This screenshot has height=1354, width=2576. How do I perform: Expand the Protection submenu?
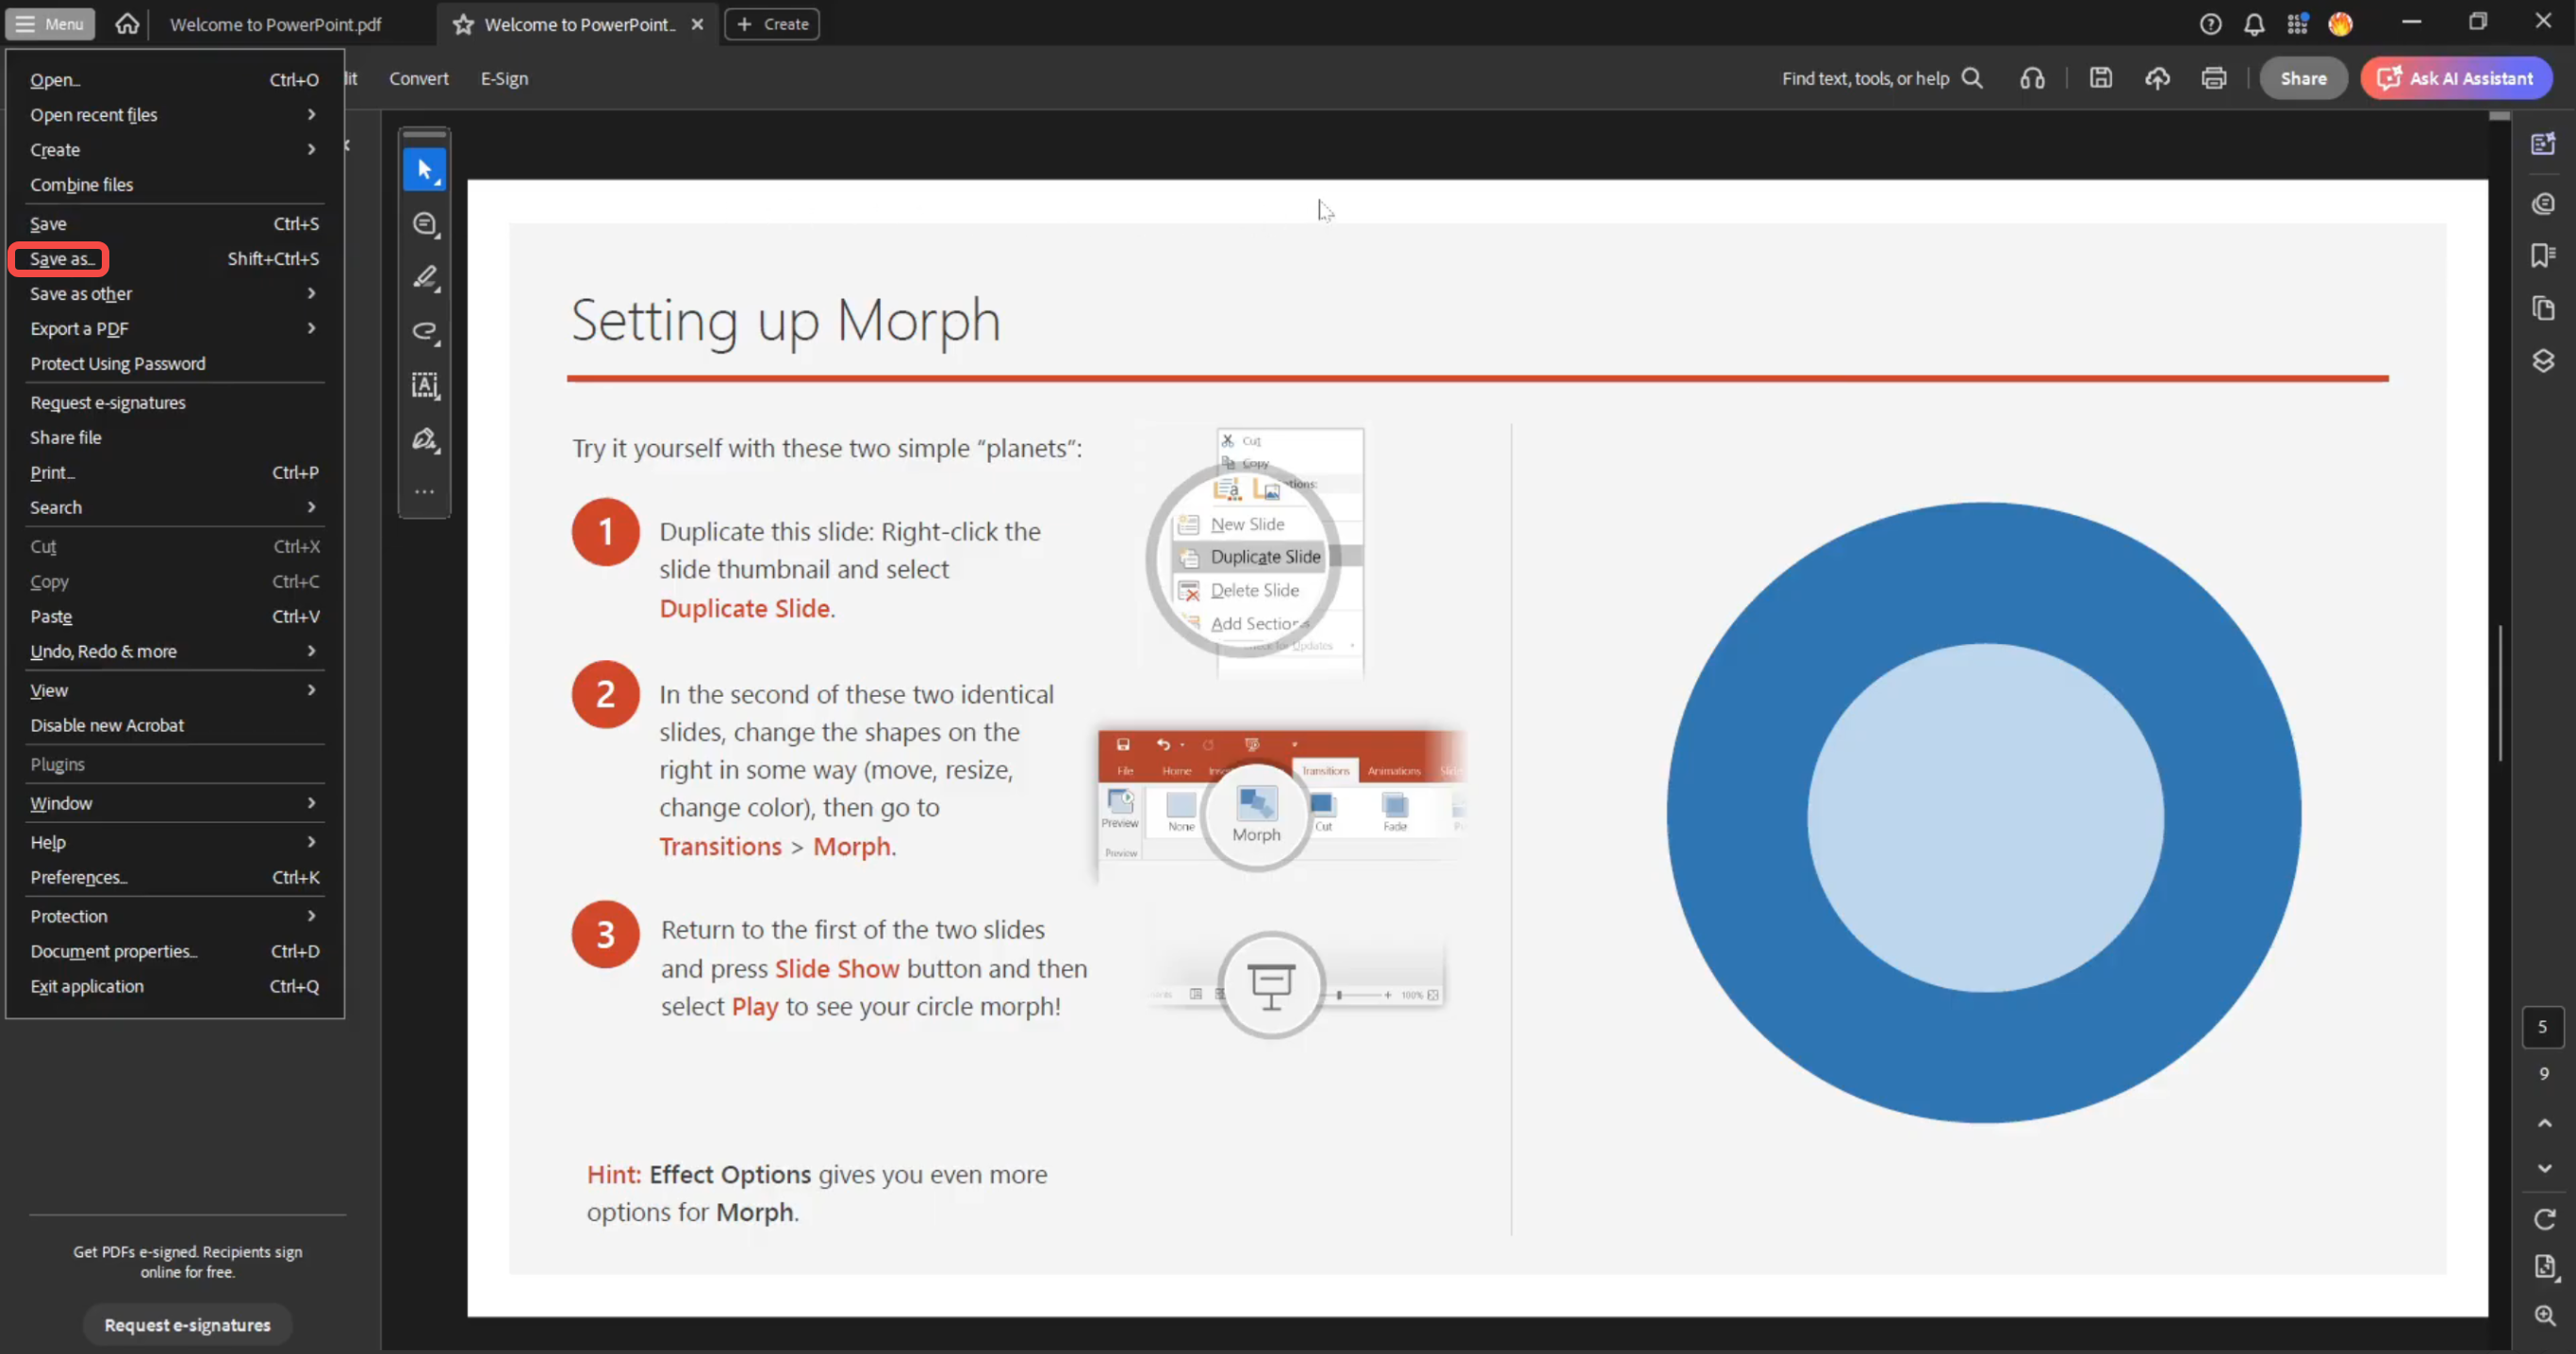(174, 917)
